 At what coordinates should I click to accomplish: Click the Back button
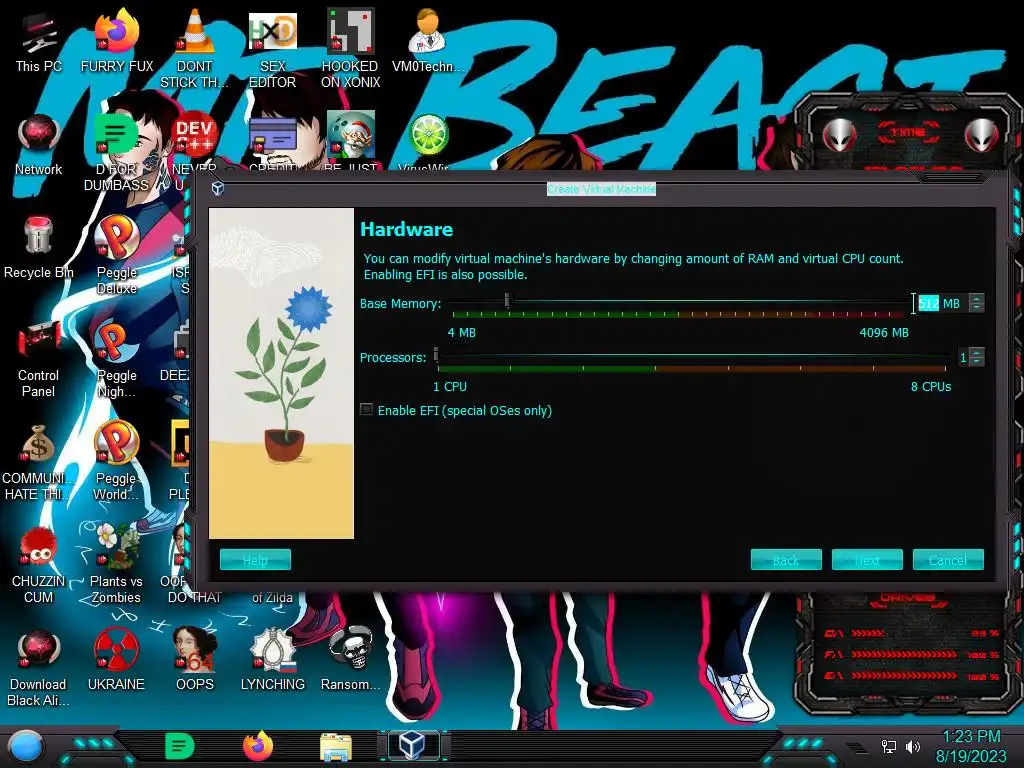[786, 560]
